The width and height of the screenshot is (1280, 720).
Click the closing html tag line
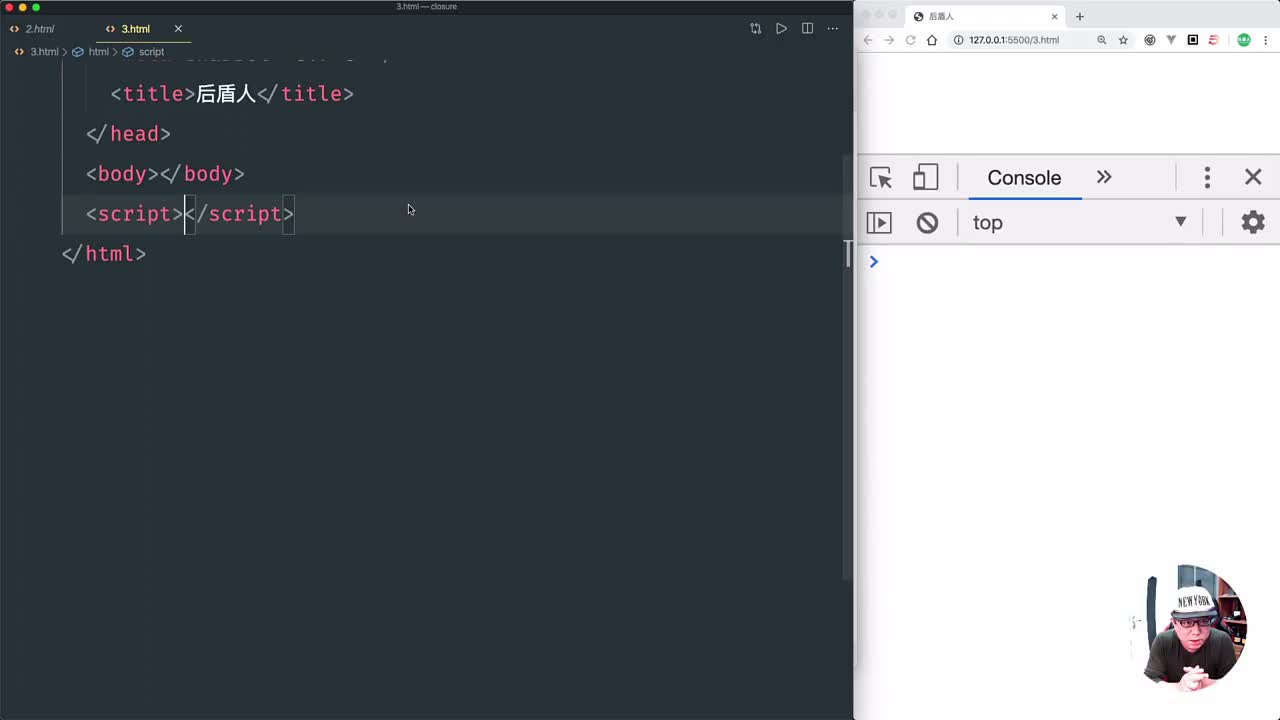click(x=104, y=254)
